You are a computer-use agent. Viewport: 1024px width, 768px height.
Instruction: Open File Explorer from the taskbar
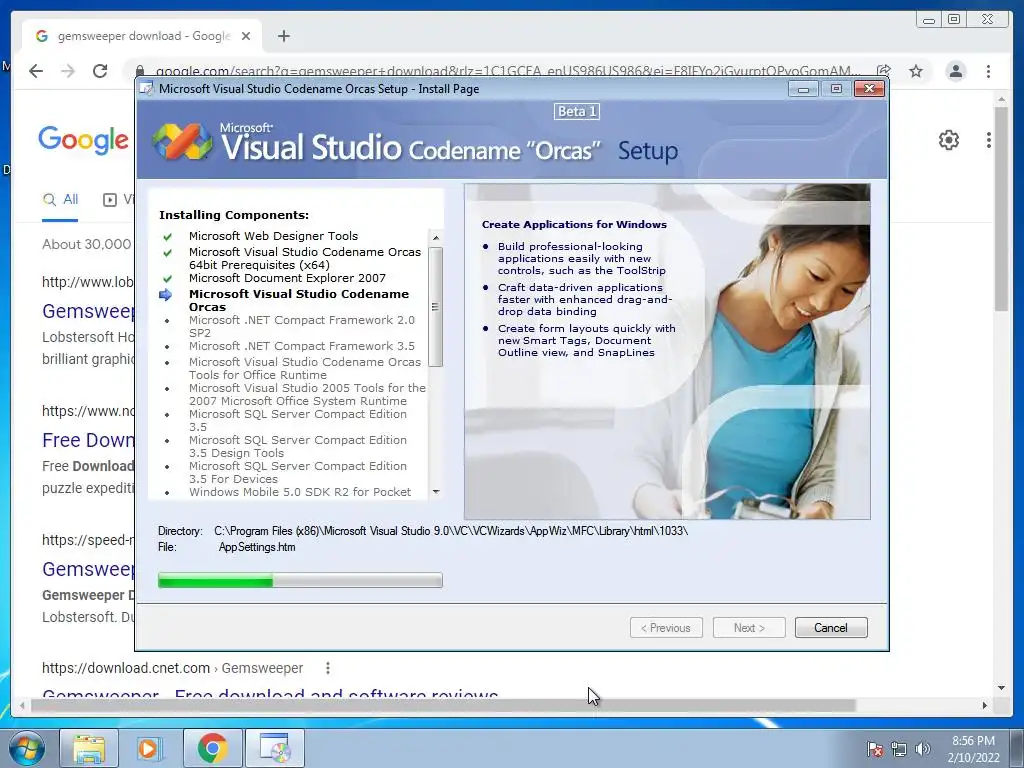(x=89, y=748)
